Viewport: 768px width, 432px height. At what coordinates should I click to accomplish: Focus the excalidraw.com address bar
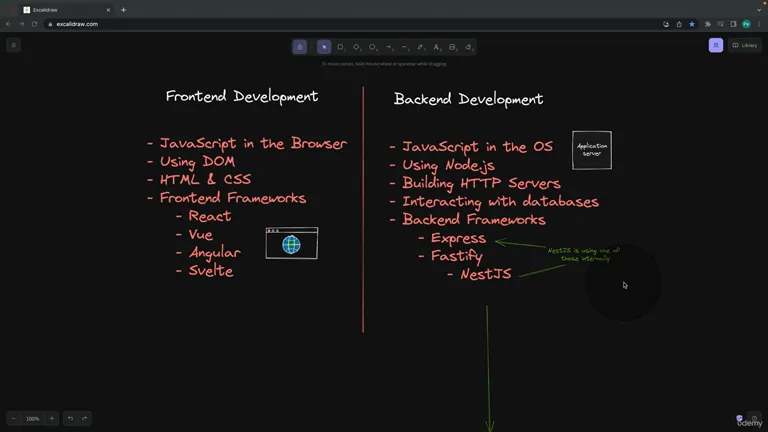coord(353,24)
